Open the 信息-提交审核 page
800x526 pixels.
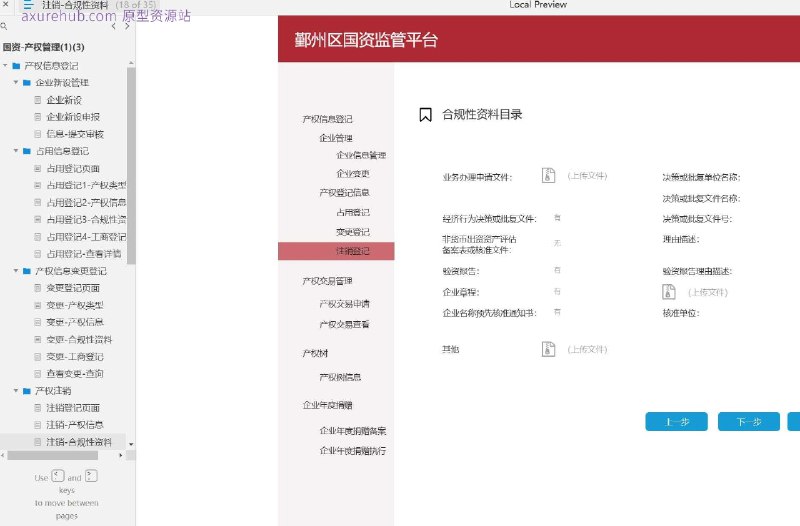pos(75,134)
